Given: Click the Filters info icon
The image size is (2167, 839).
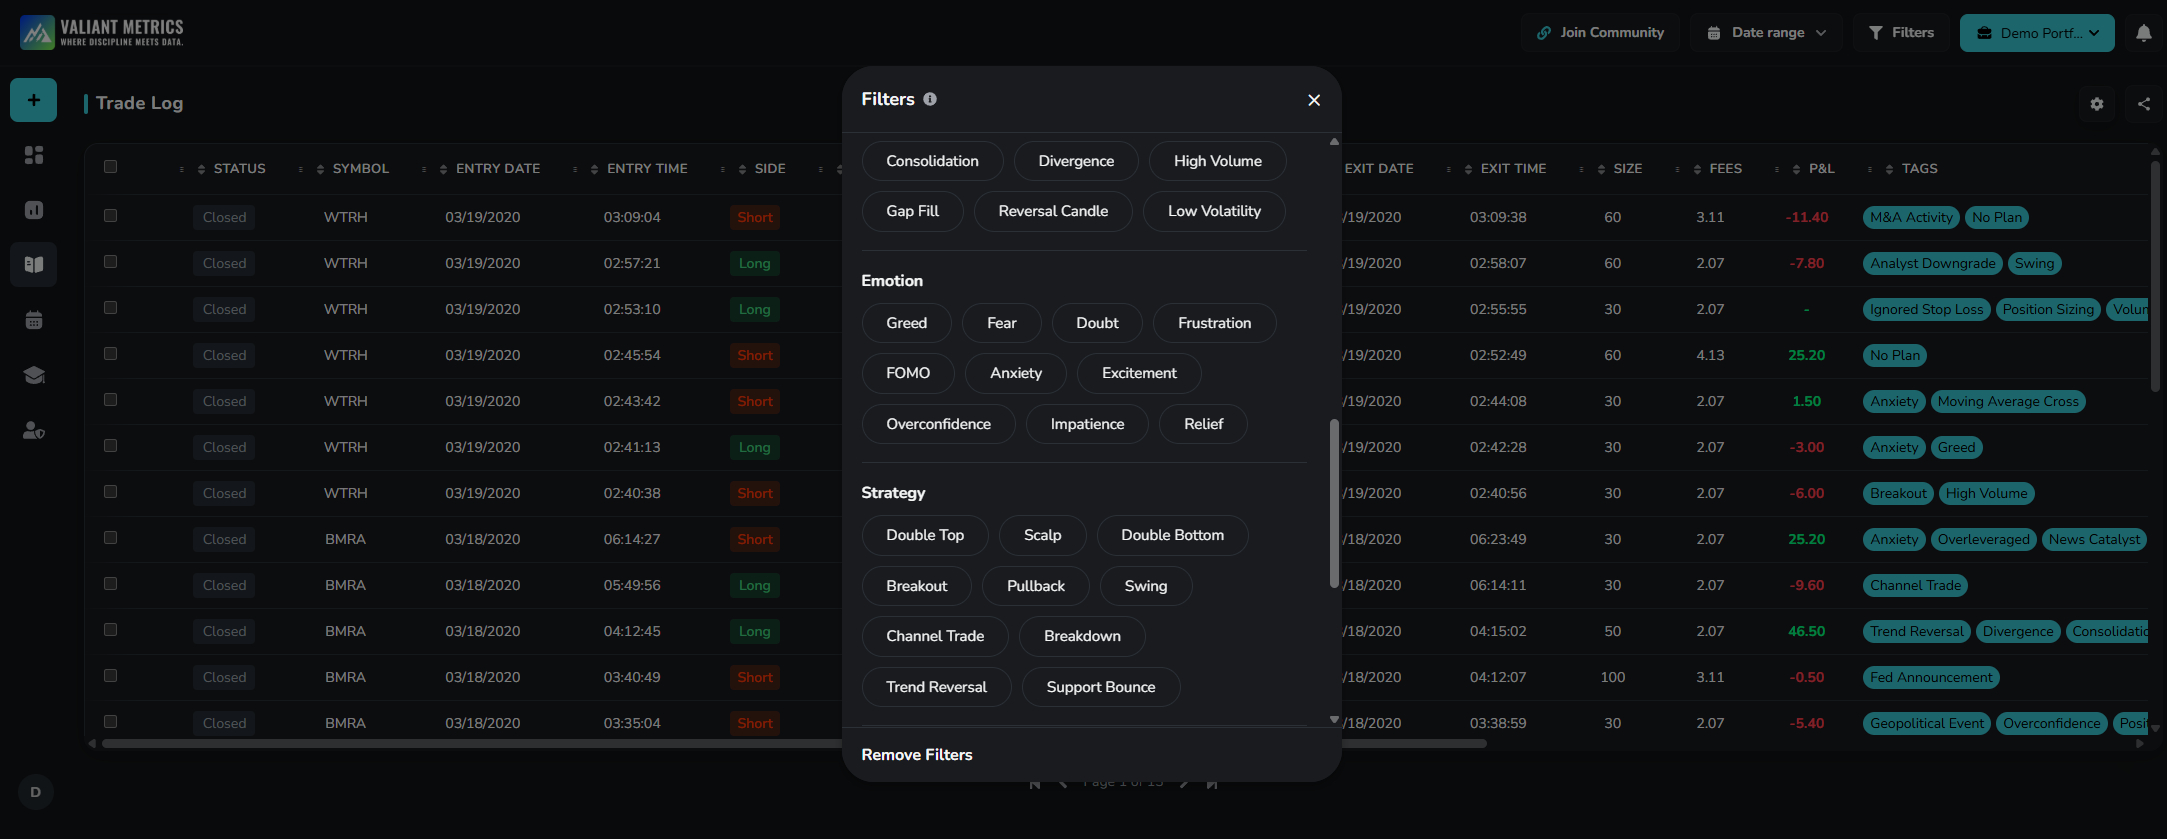Looking at the screenshot, I should 930,99.
